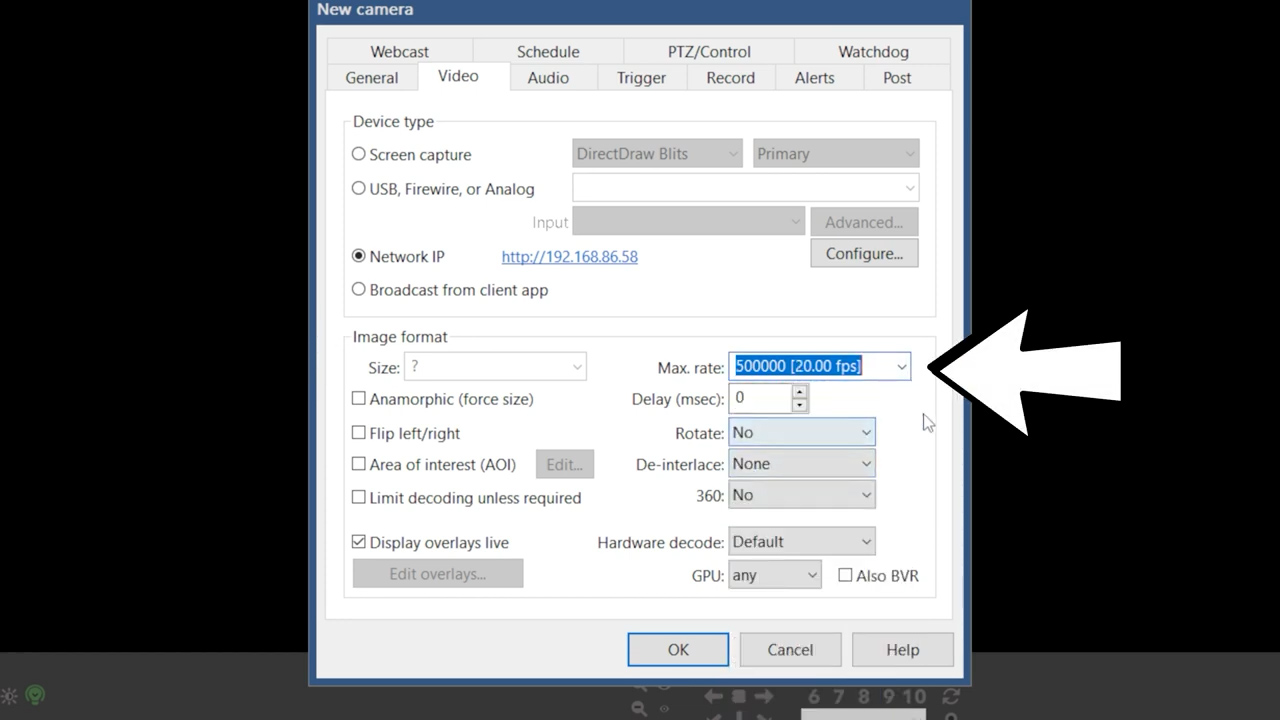The height and width of the screenshot is (720, 1280).
Task: Open the PTZ/Control tab
Action: [x=708, y=52]
